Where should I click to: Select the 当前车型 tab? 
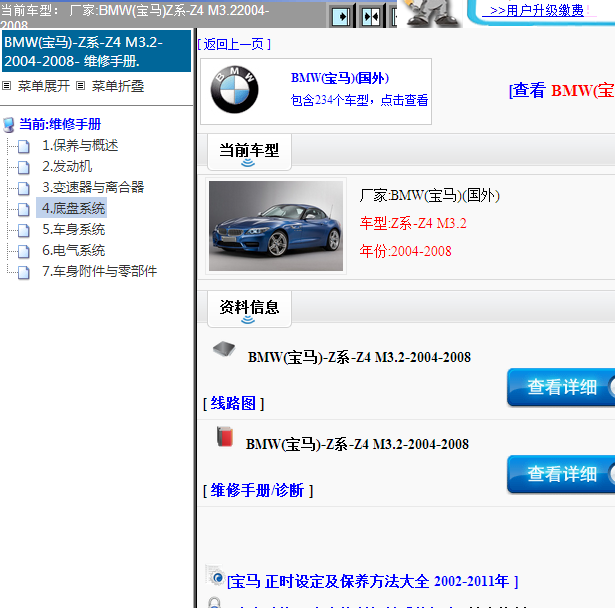[249, 152]
